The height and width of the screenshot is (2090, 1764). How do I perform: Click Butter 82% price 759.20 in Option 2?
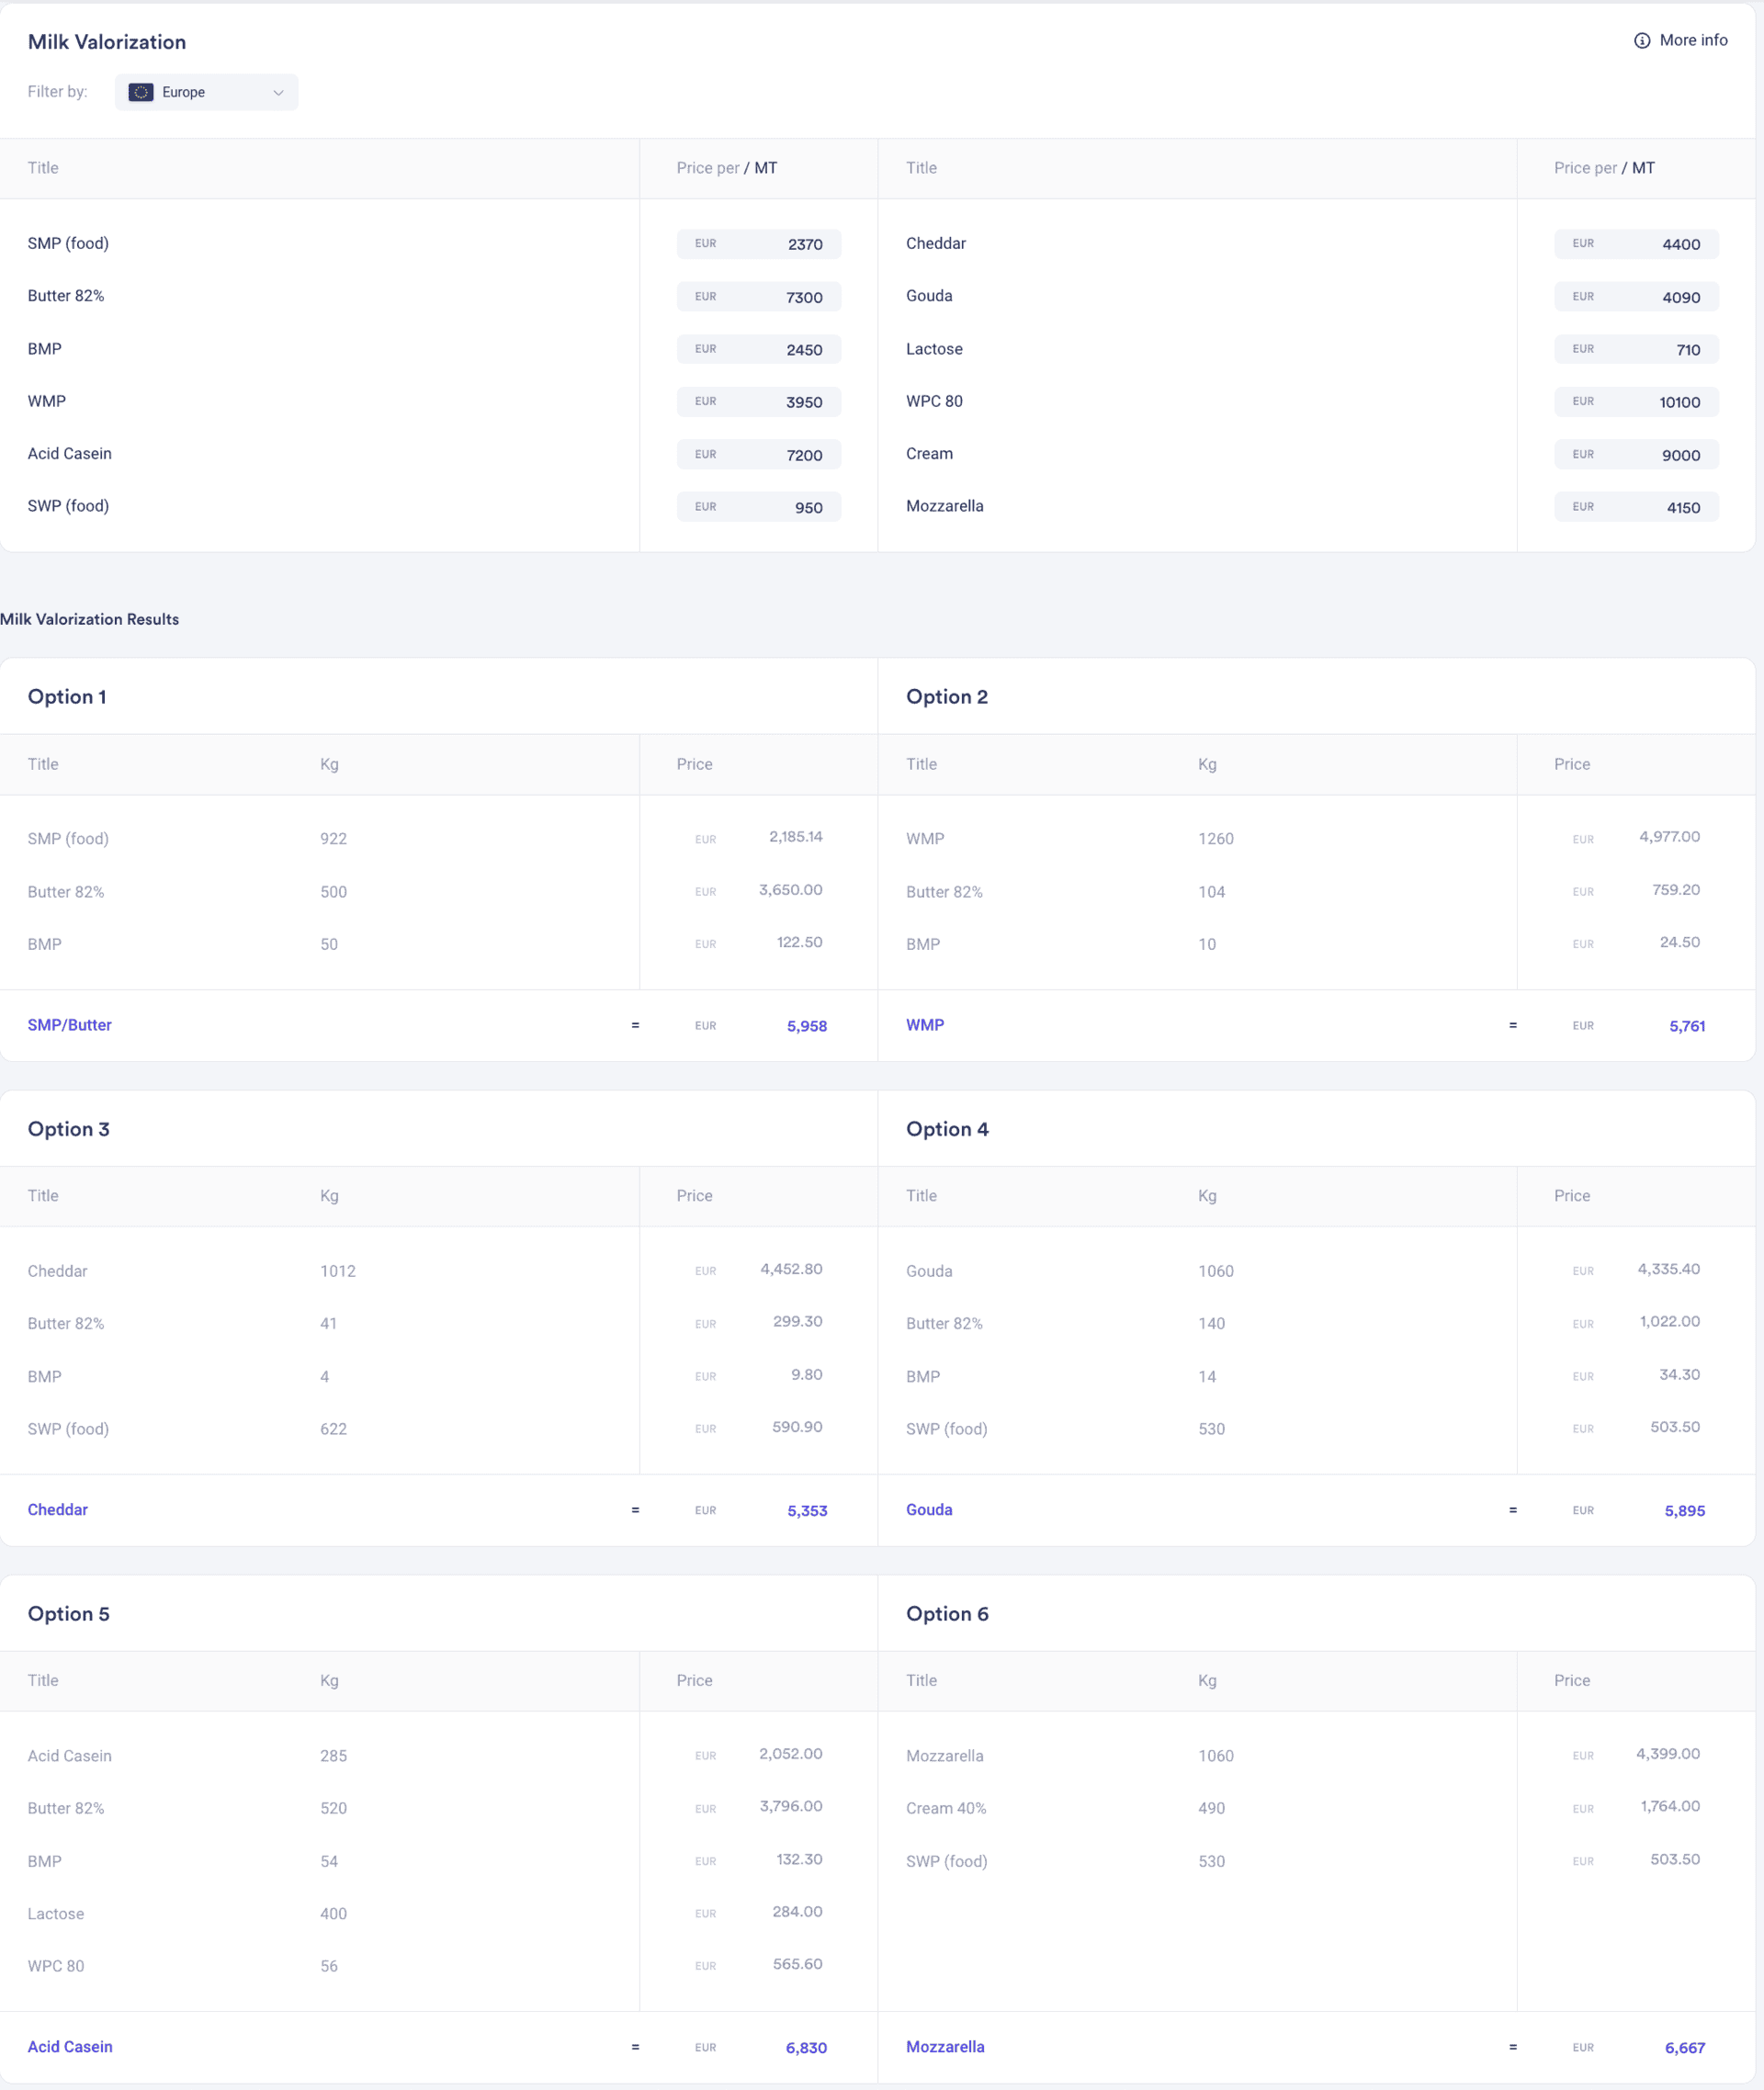pyautogui.click(x=1676, y=890)
